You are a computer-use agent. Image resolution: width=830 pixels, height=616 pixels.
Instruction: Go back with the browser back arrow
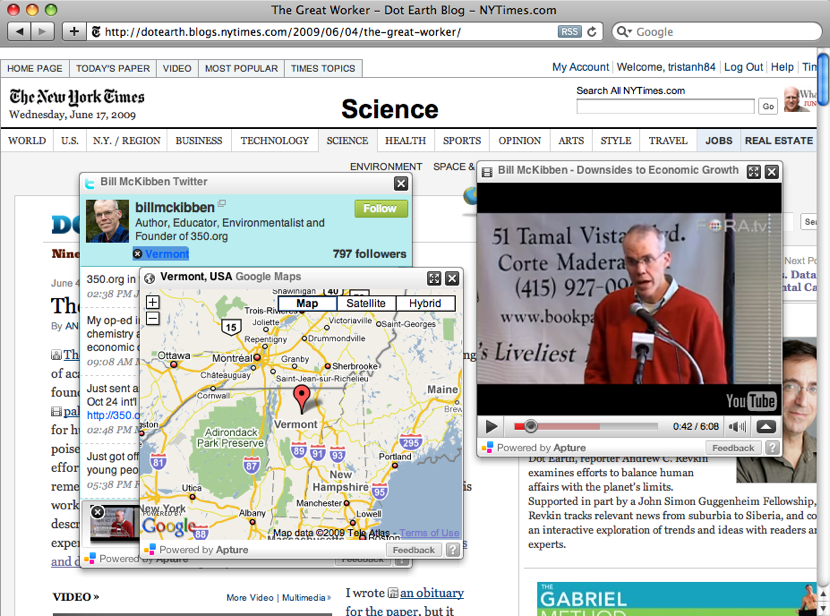pos(20,32)
